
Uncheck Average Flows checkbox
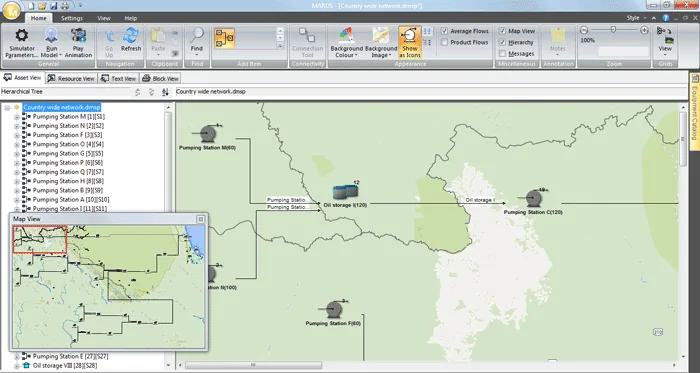444,31
